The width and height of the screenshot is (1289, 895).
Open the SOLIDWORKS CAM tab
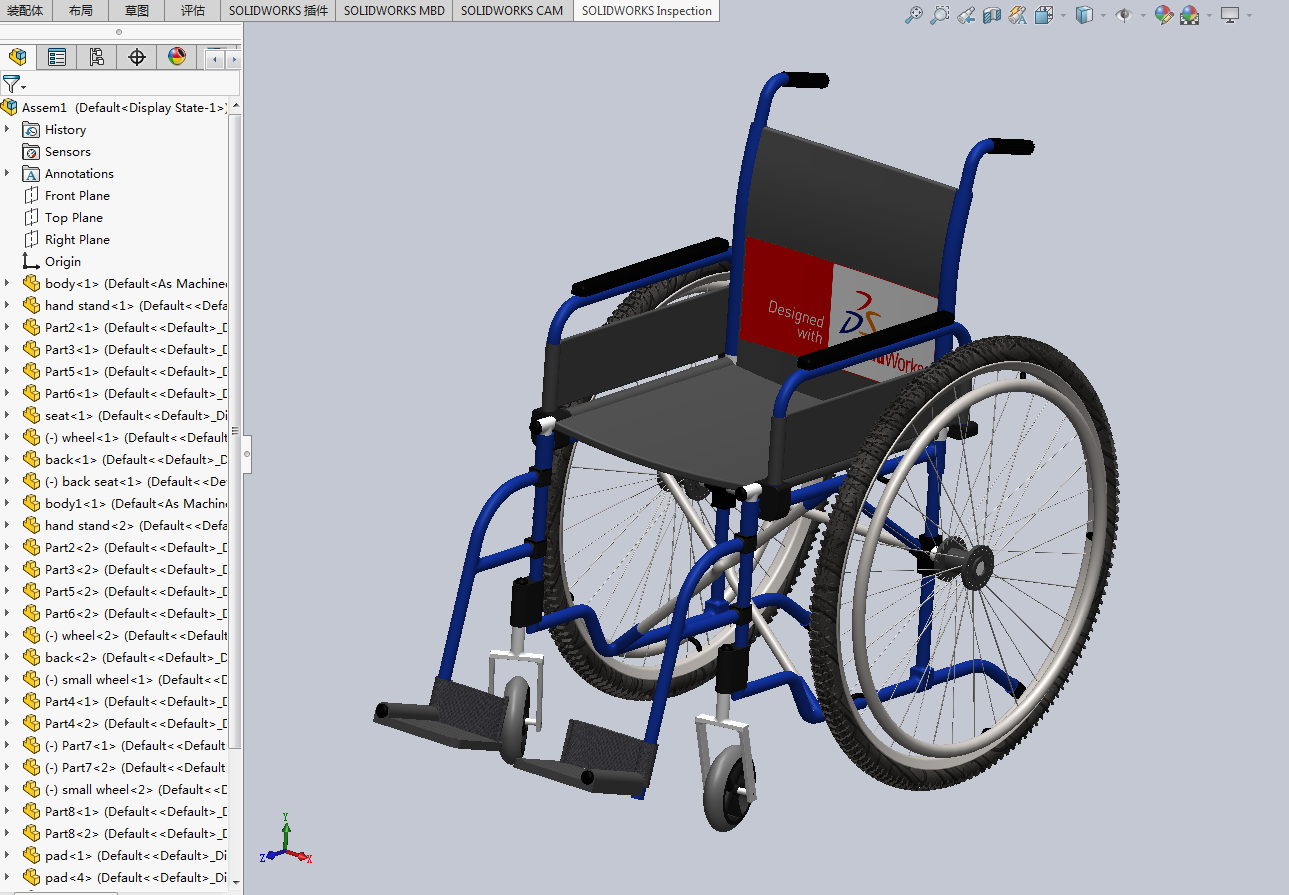click(x=512, y=11)
